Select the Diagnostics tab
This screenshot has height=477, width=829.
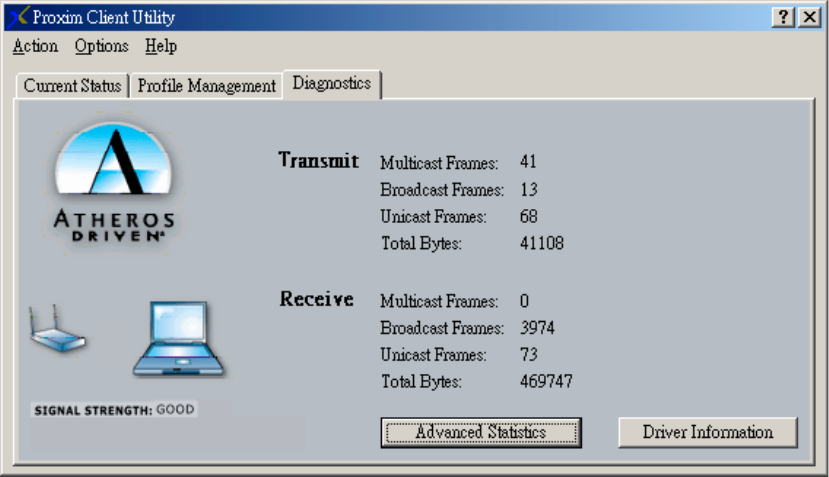331,84
